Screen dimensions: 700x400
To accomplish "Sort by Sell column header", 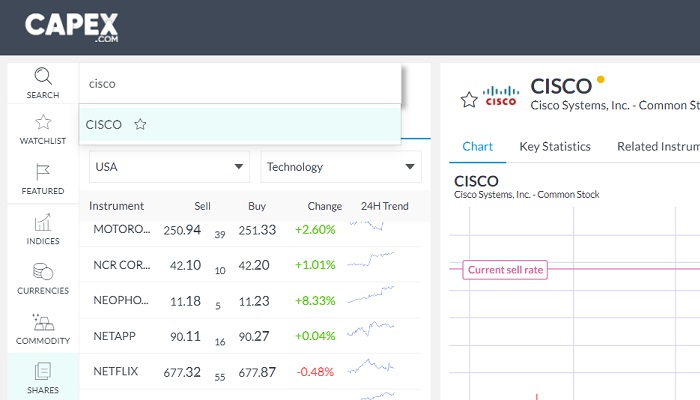I will point(202,206).
